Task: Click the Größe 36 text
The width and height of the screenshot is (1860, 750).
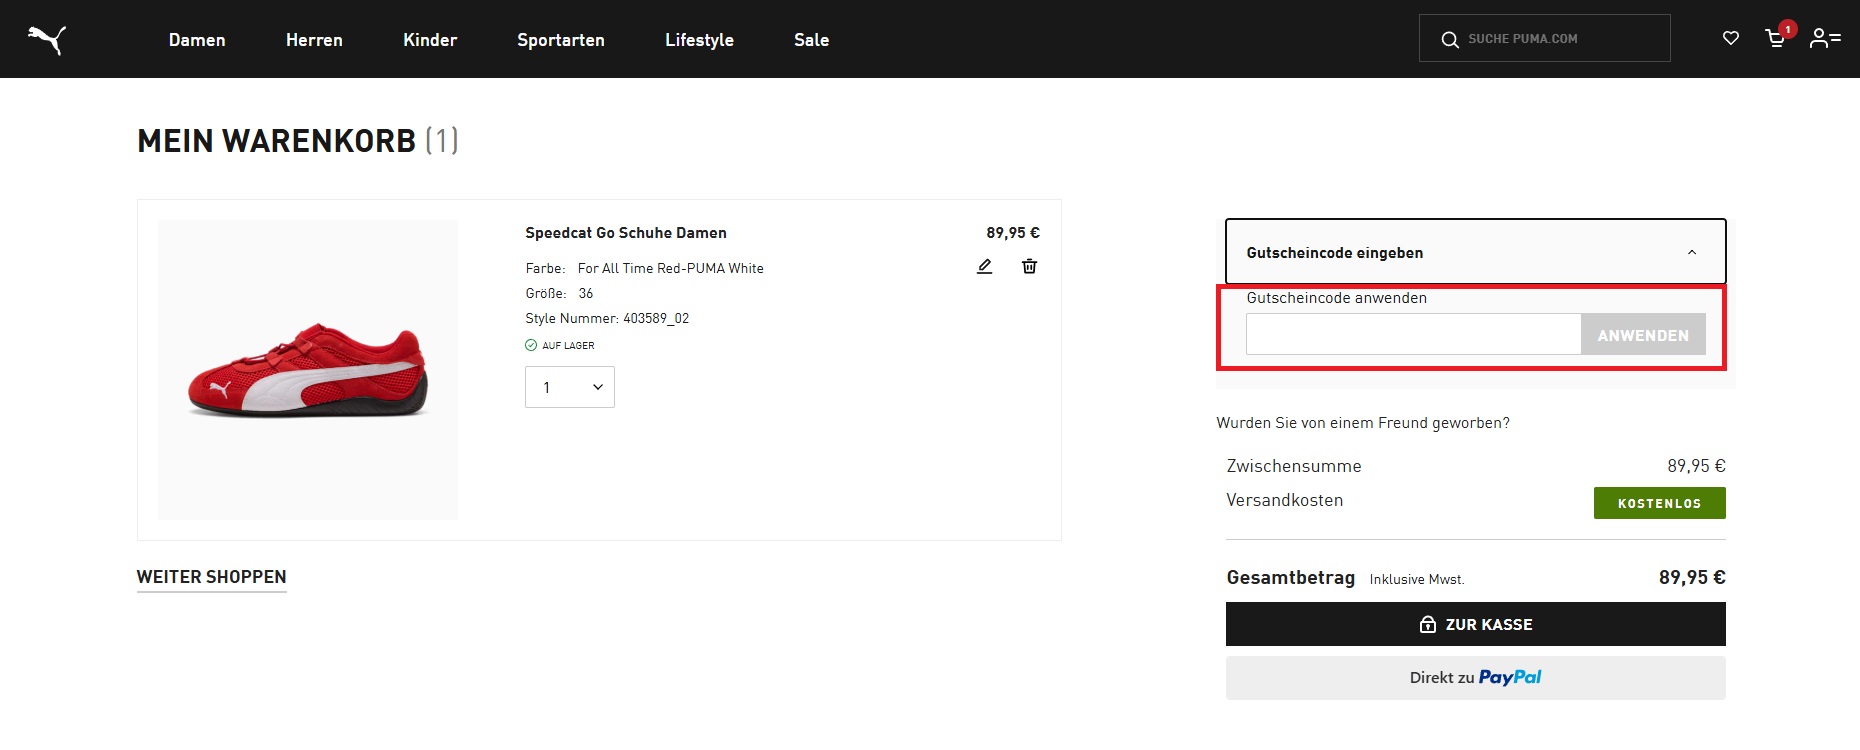Action: (x=560, y=293)
